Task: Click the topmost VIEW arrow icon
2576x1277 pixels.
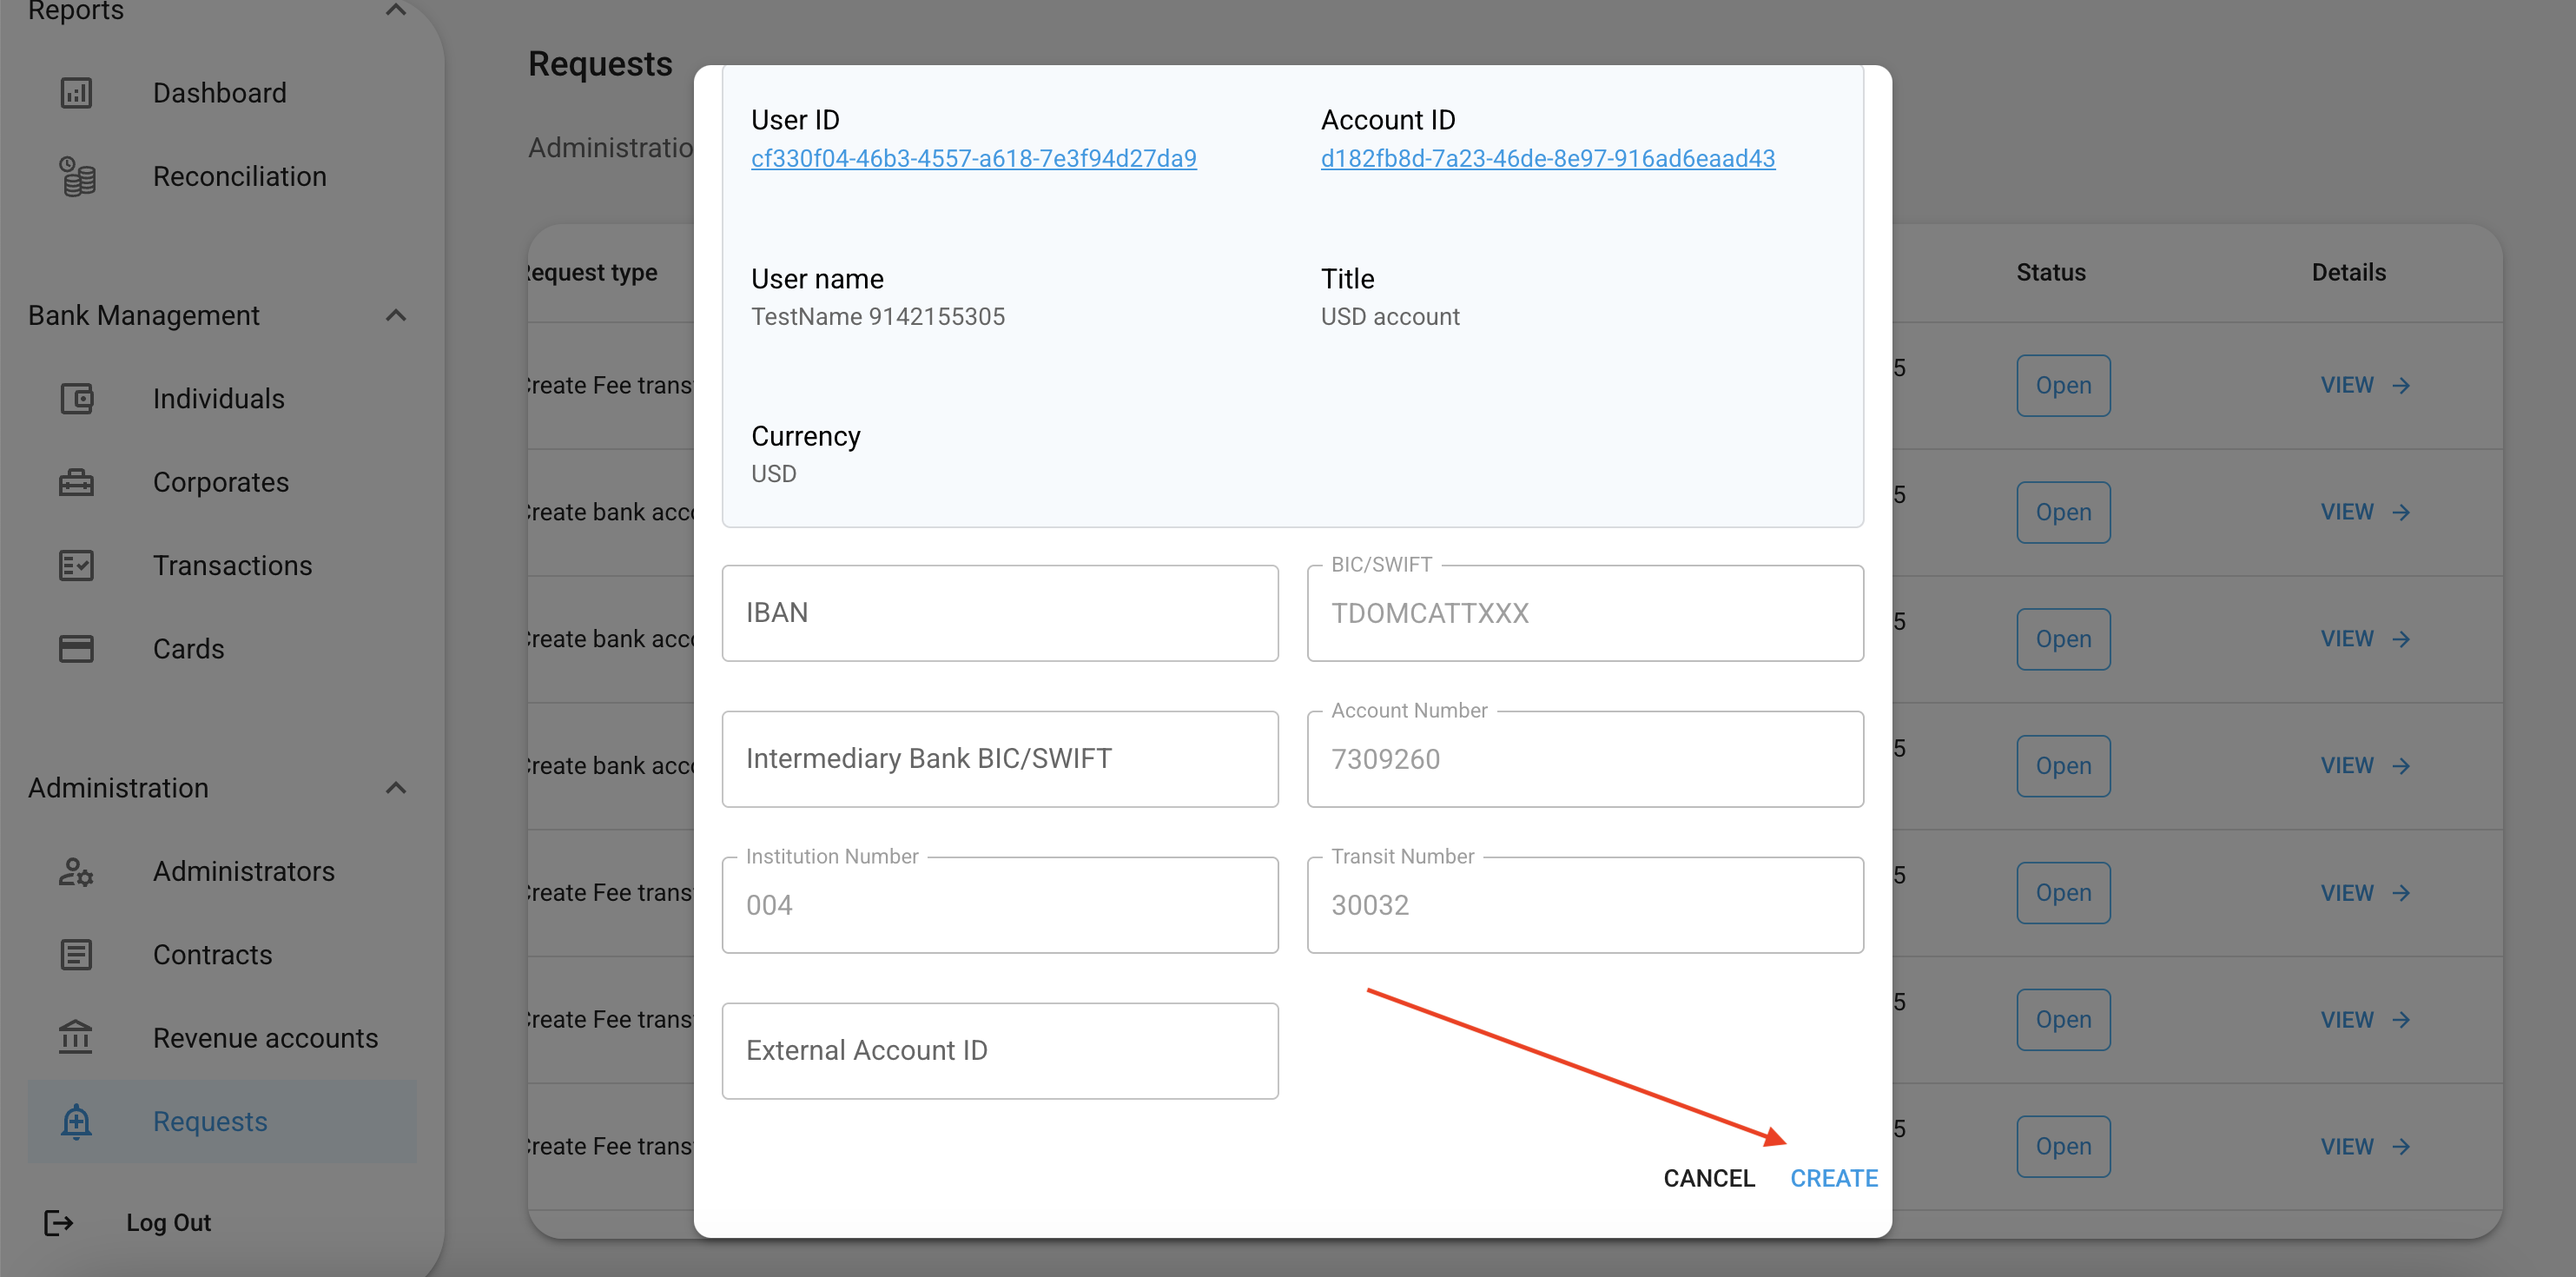Action: coord(2401,384)
